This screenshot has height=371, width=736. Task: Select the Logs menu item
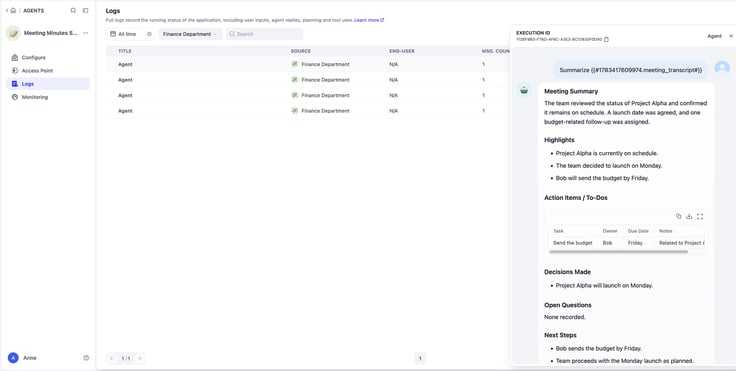(48, 84)
